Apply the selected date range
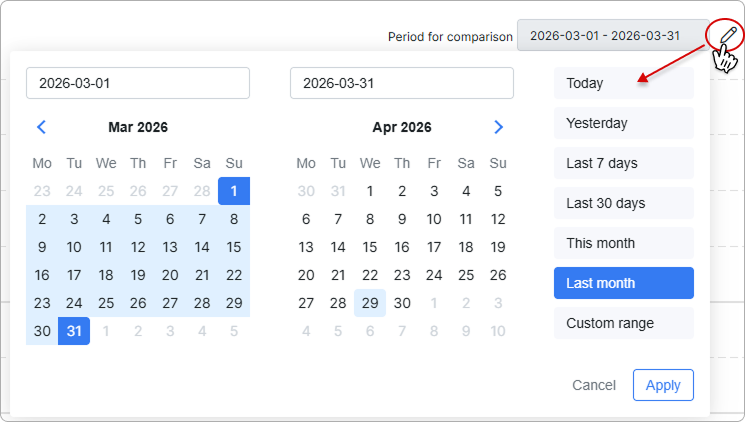 coord(663,385)
